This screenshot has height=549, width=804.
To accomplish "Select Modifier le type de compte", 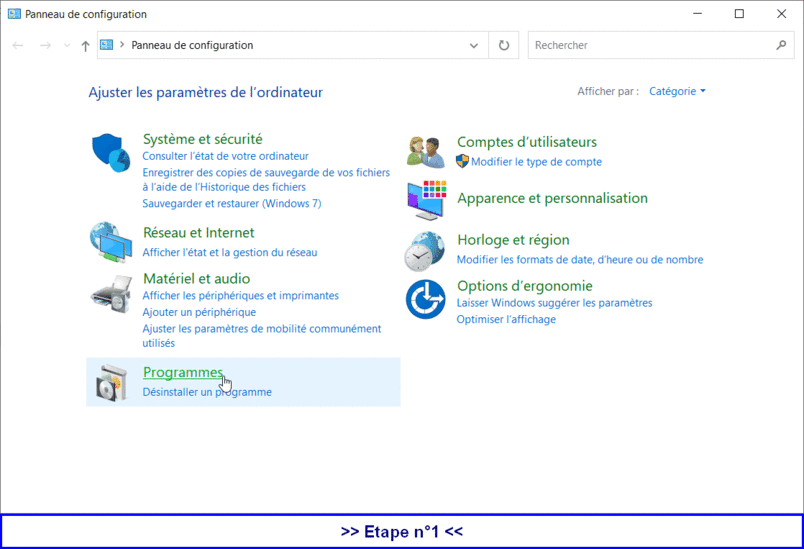I will pos(536,162).
